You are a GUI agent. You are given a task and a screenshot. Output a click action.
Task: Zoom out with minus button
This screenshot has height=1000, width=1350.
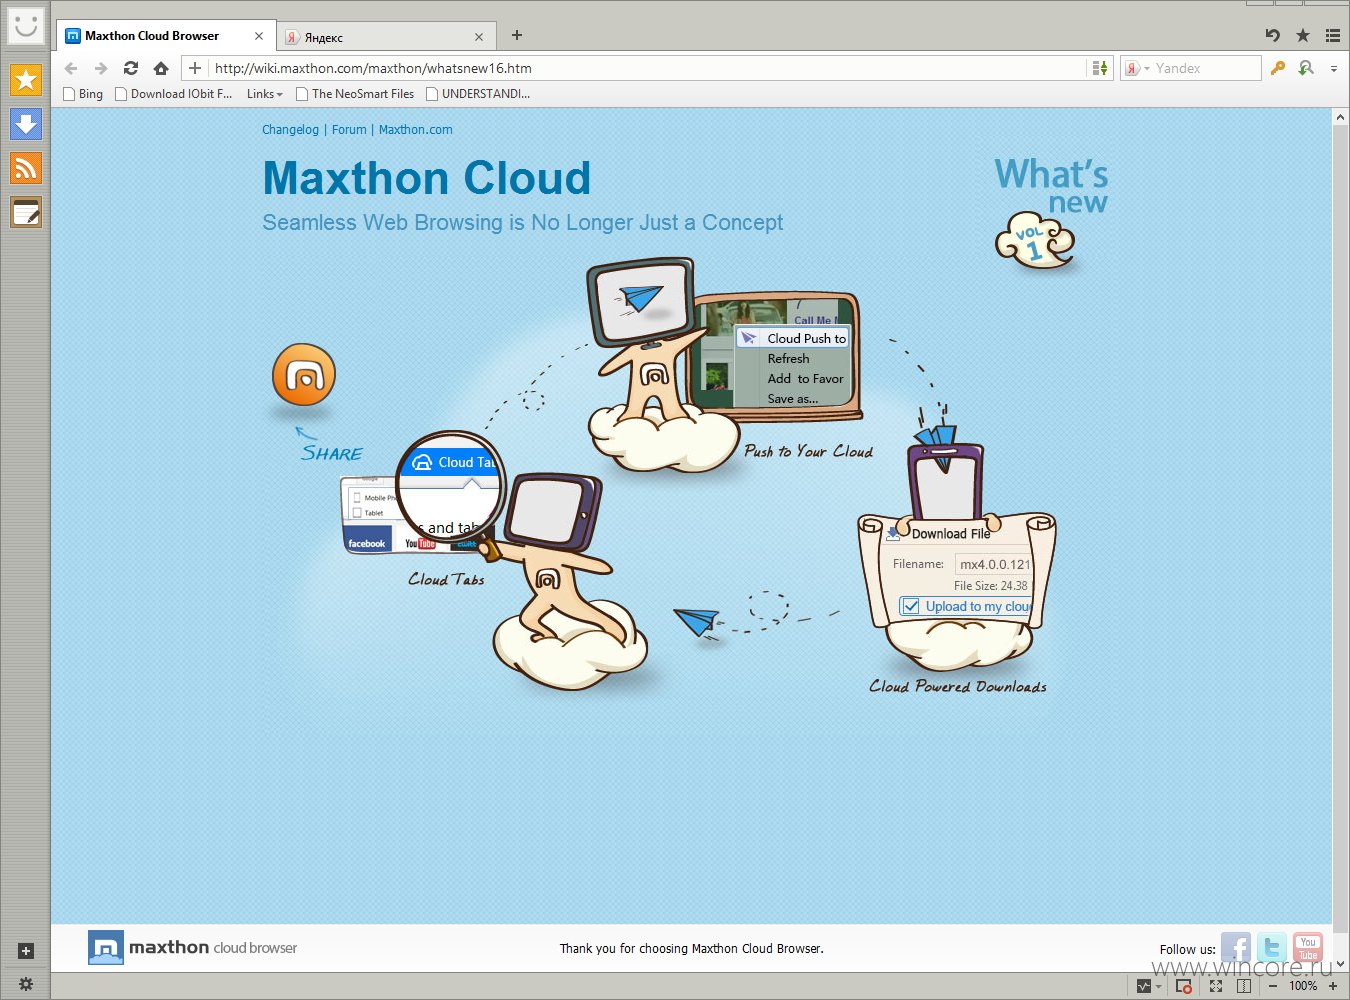(x=1273, y=986)
